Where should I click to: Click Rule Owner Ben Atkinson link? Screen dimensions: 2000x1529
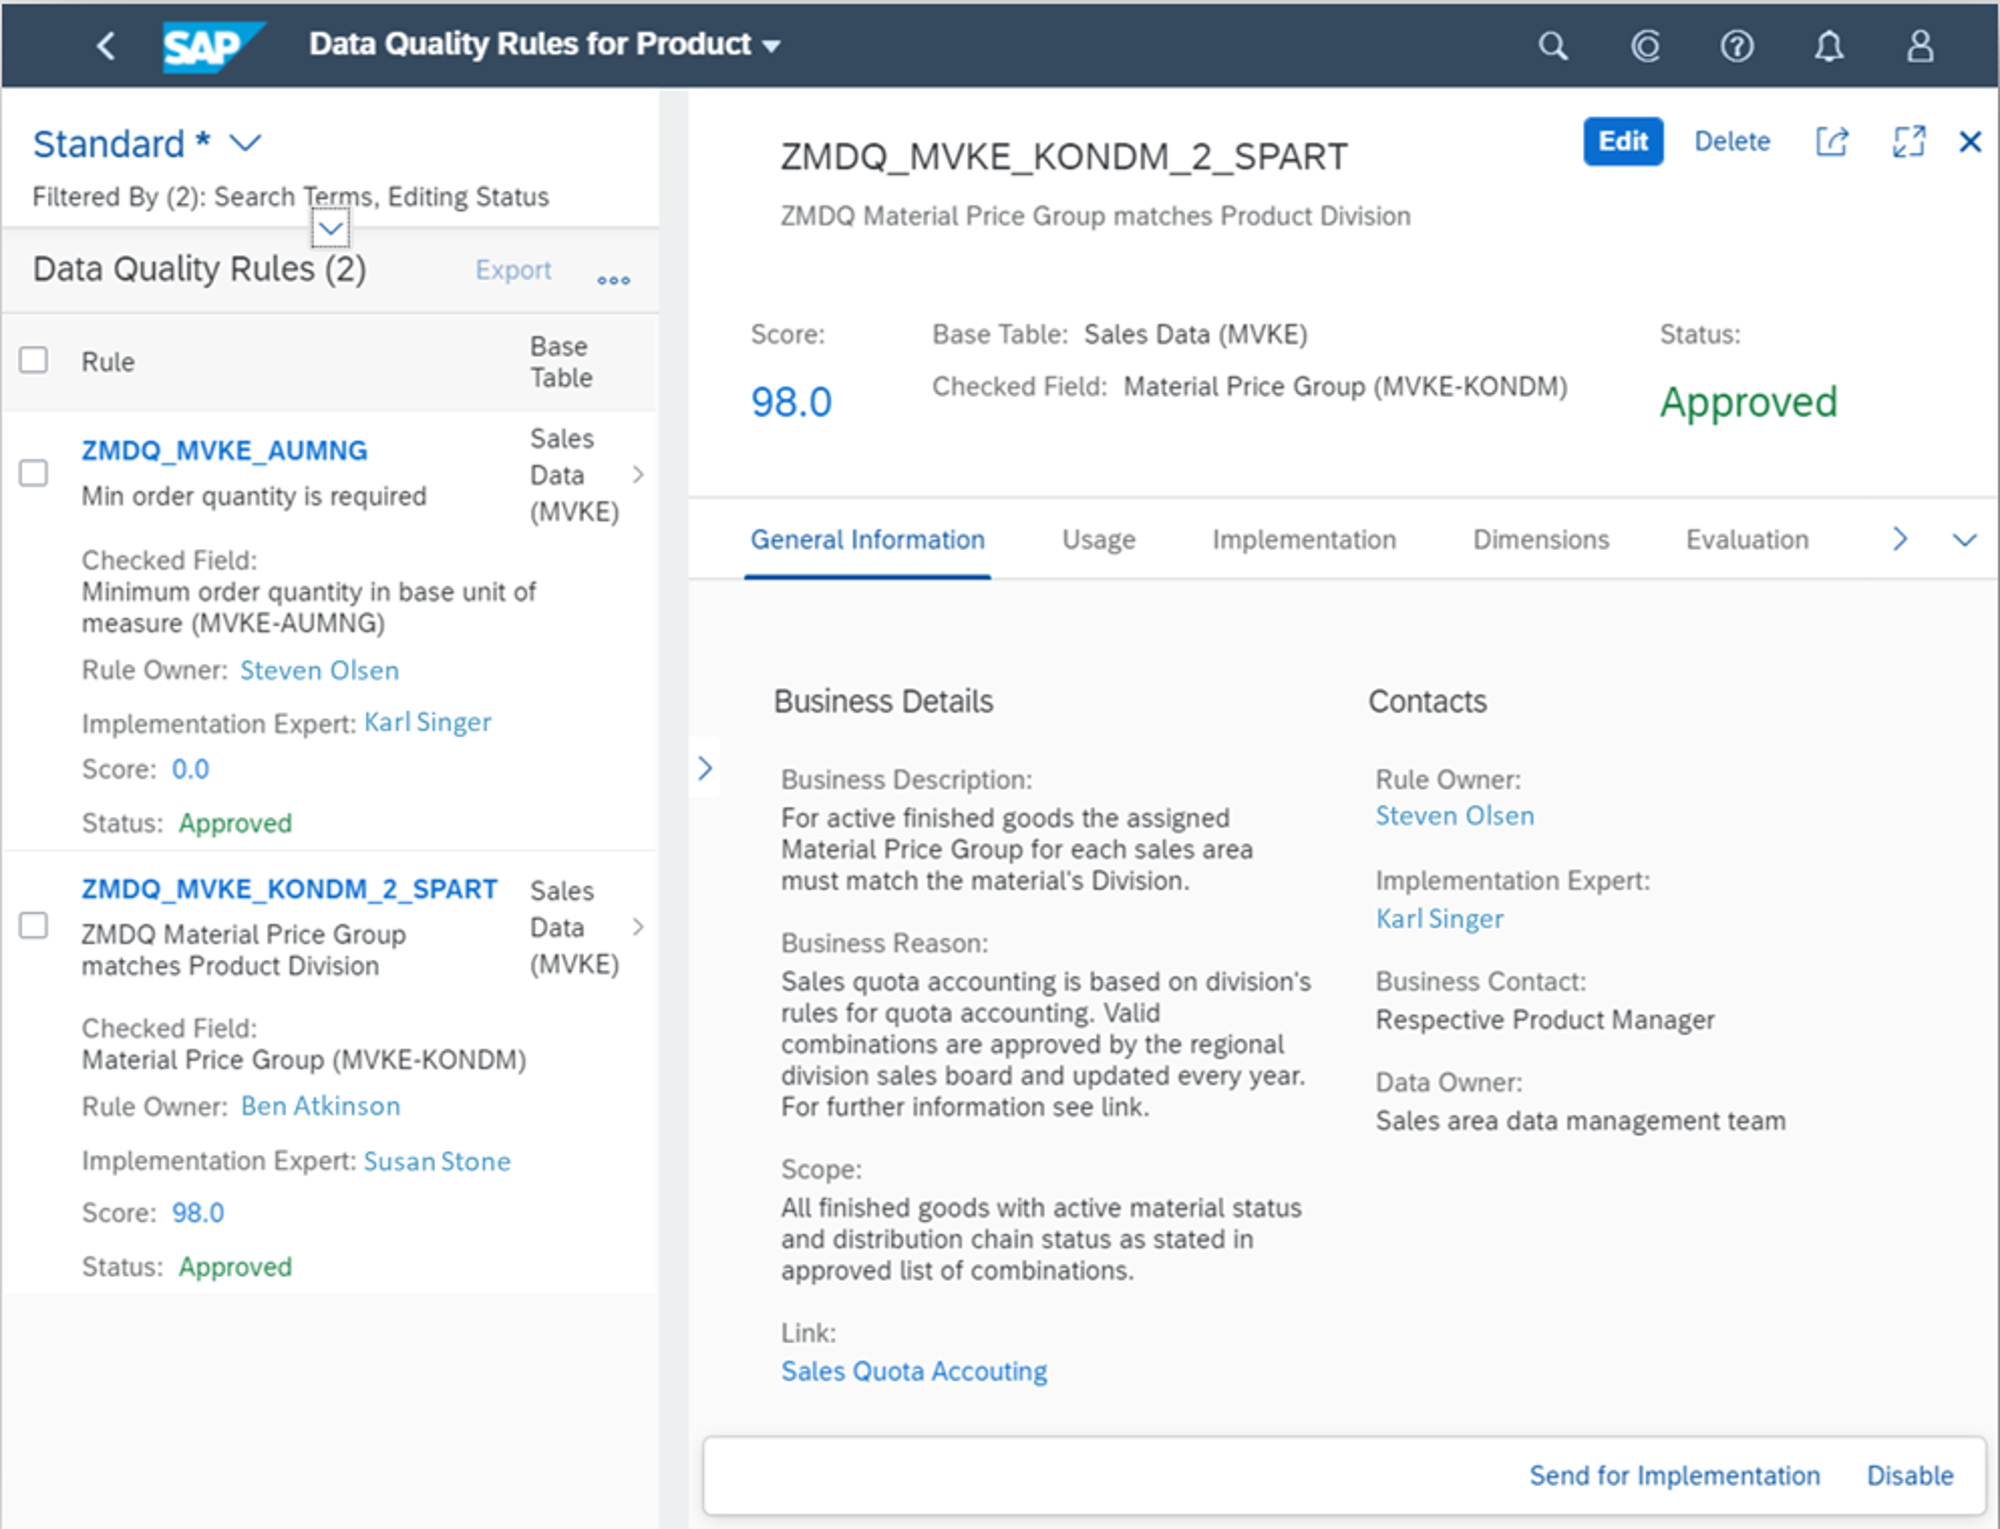click(320, 1106)
